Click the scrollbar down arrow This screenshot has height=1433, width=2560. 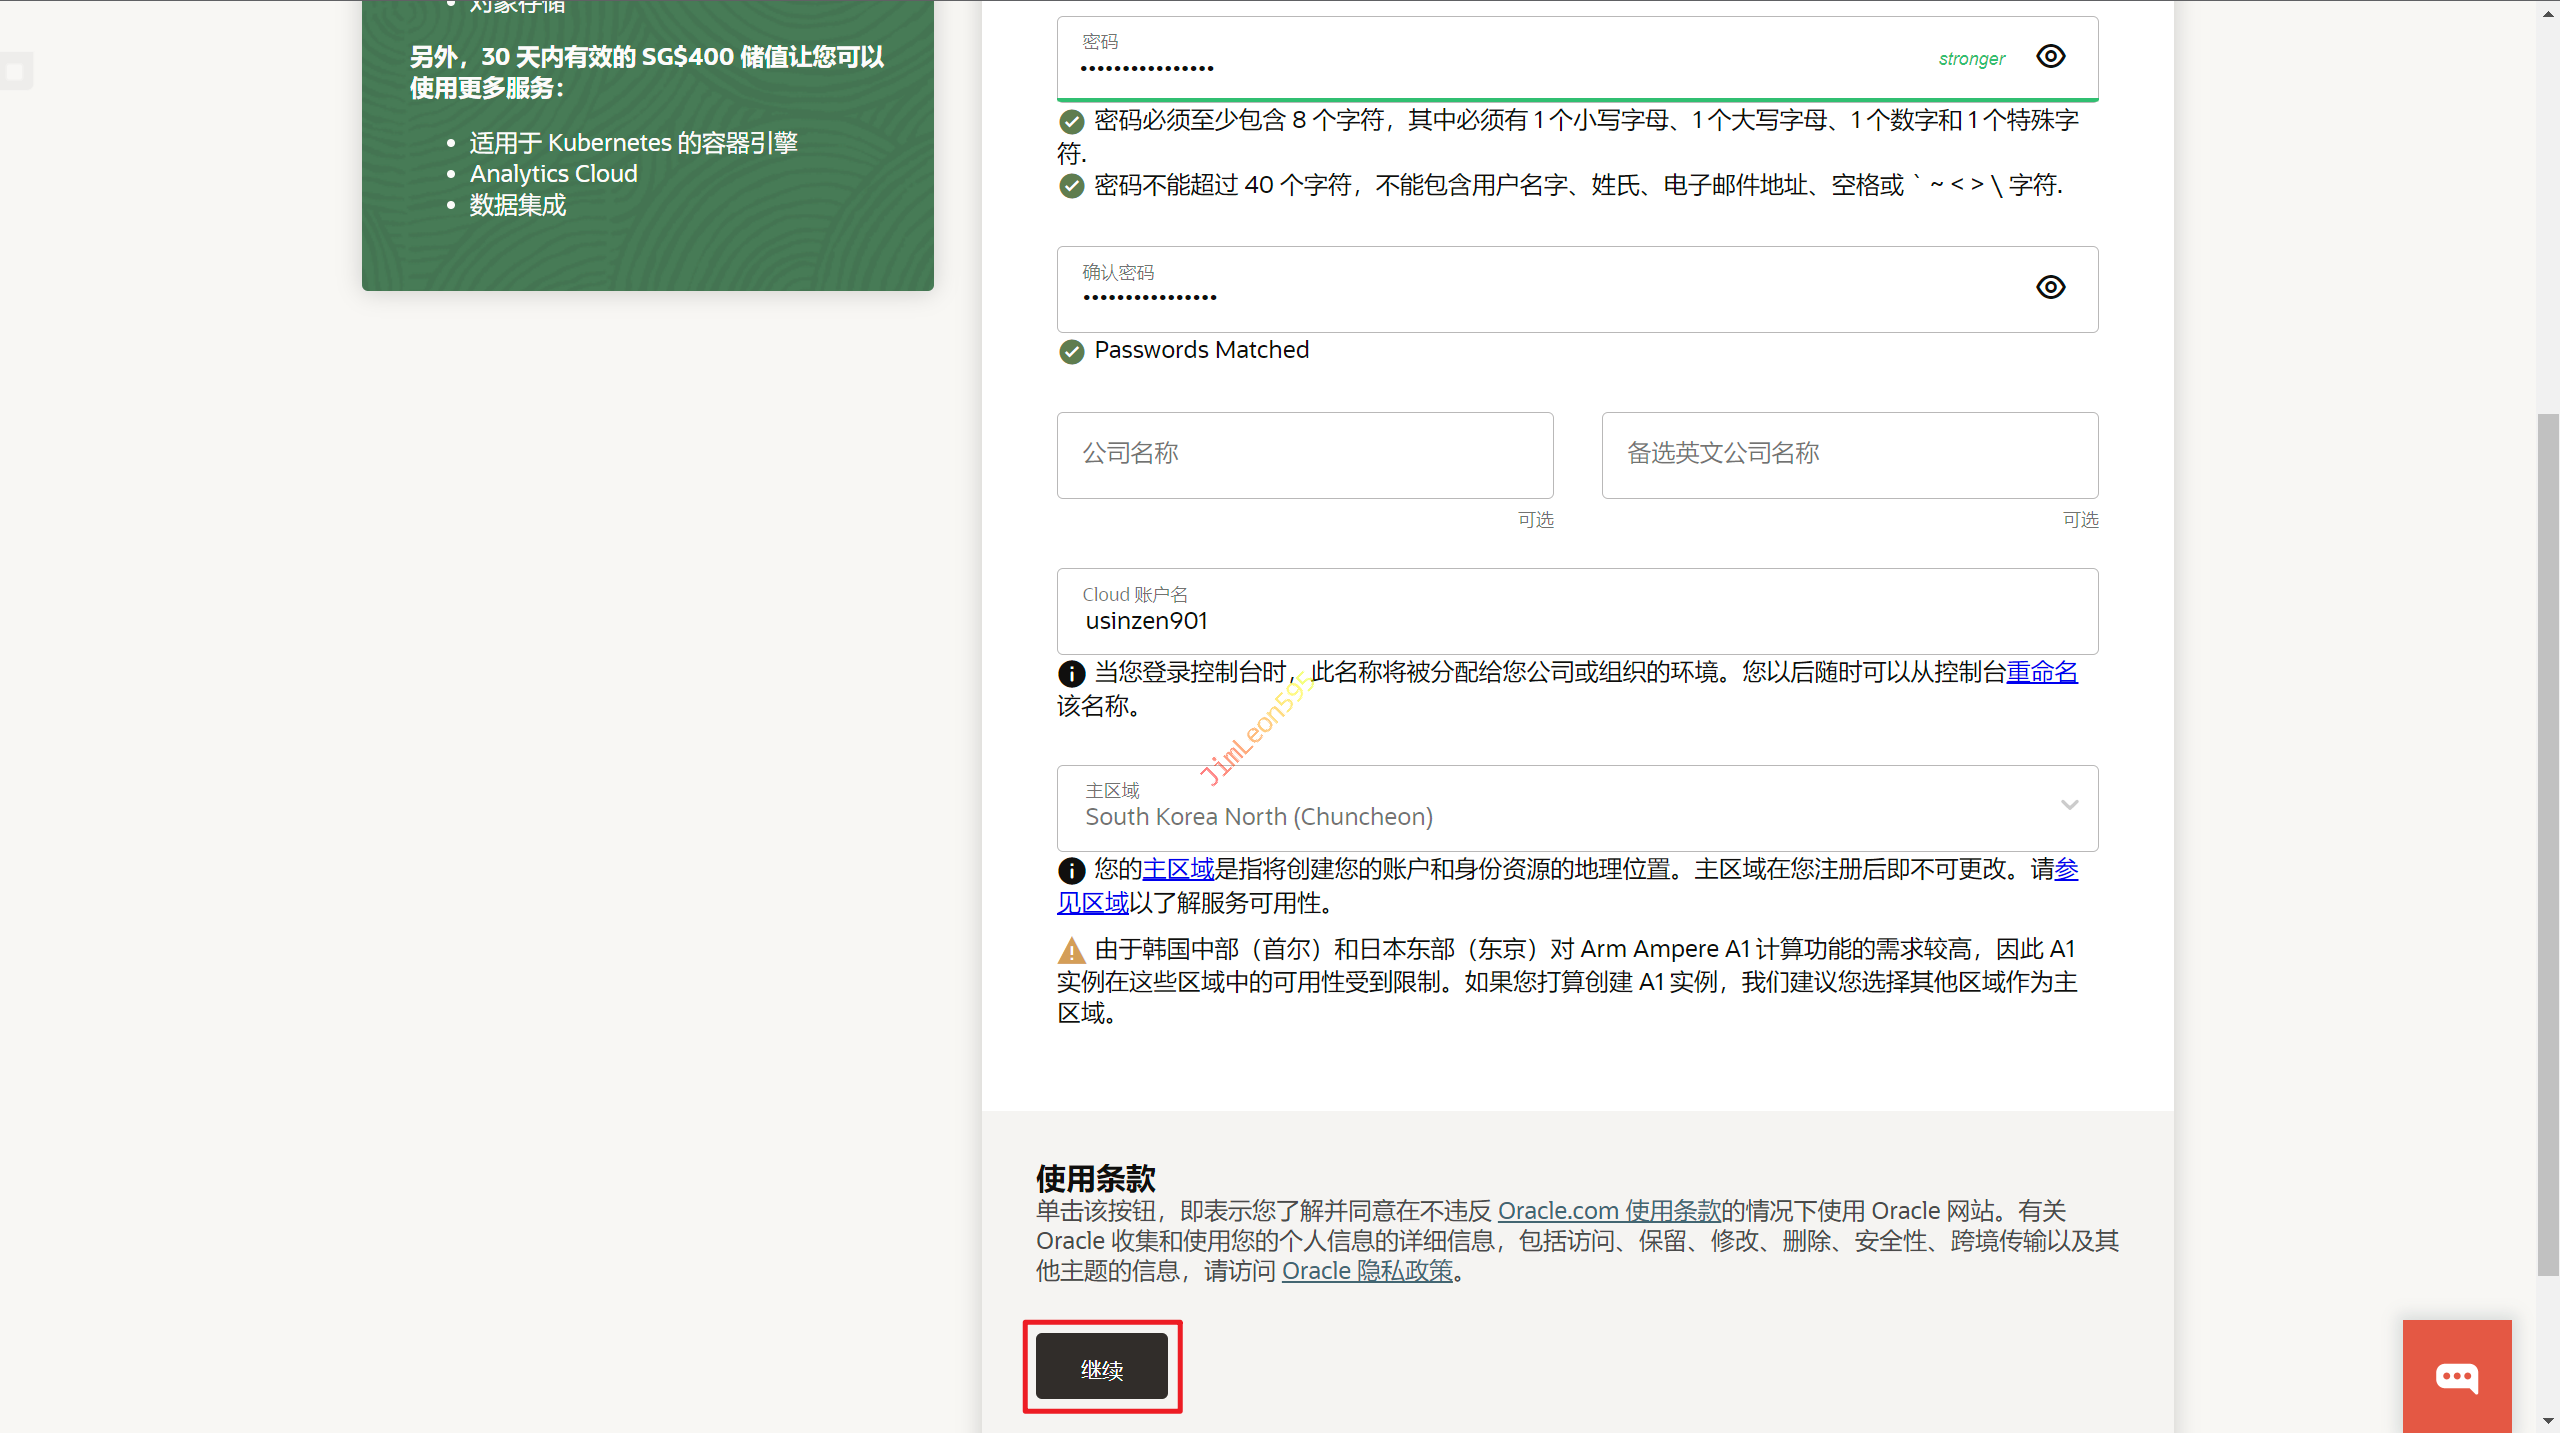[2547, 1421]
